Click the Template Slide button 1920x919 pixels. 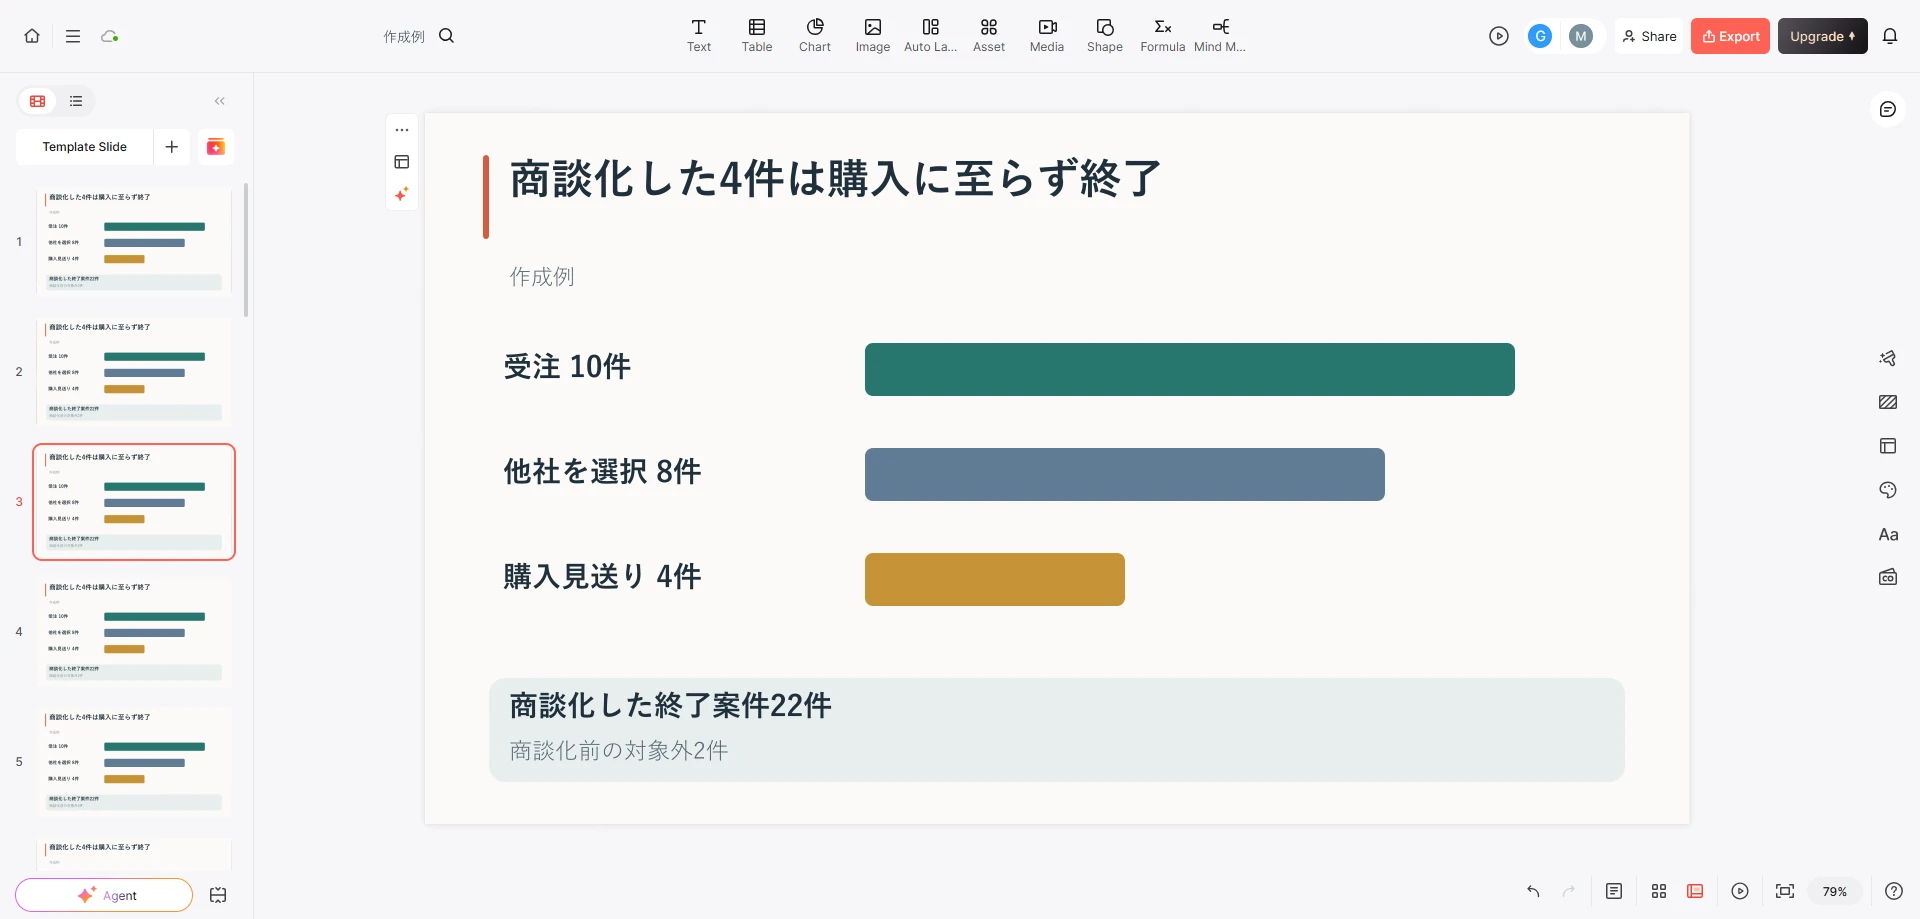[85, 147]
